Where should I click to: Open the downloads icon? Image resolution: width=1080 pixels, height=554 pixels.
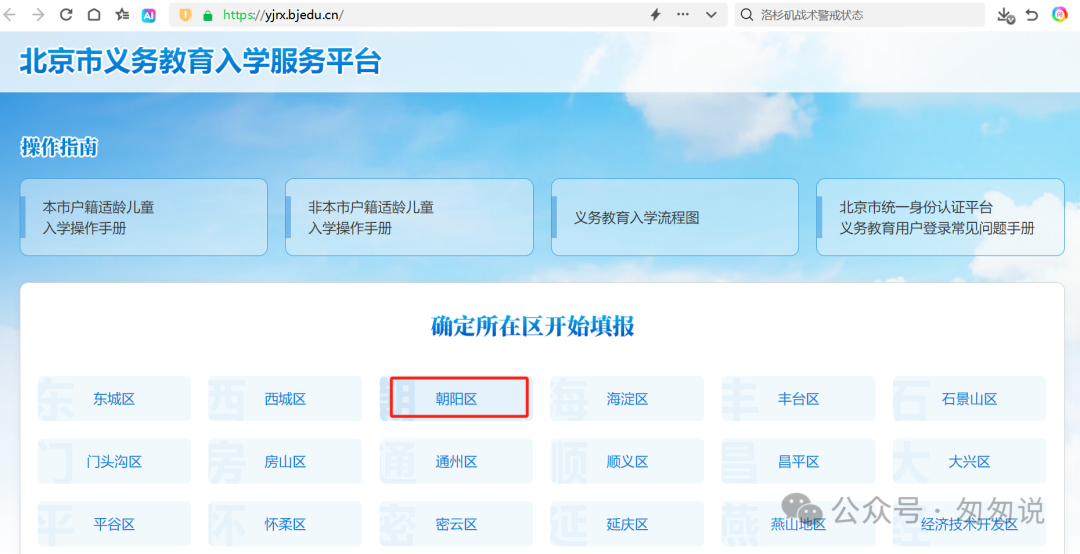[1005, 14]
